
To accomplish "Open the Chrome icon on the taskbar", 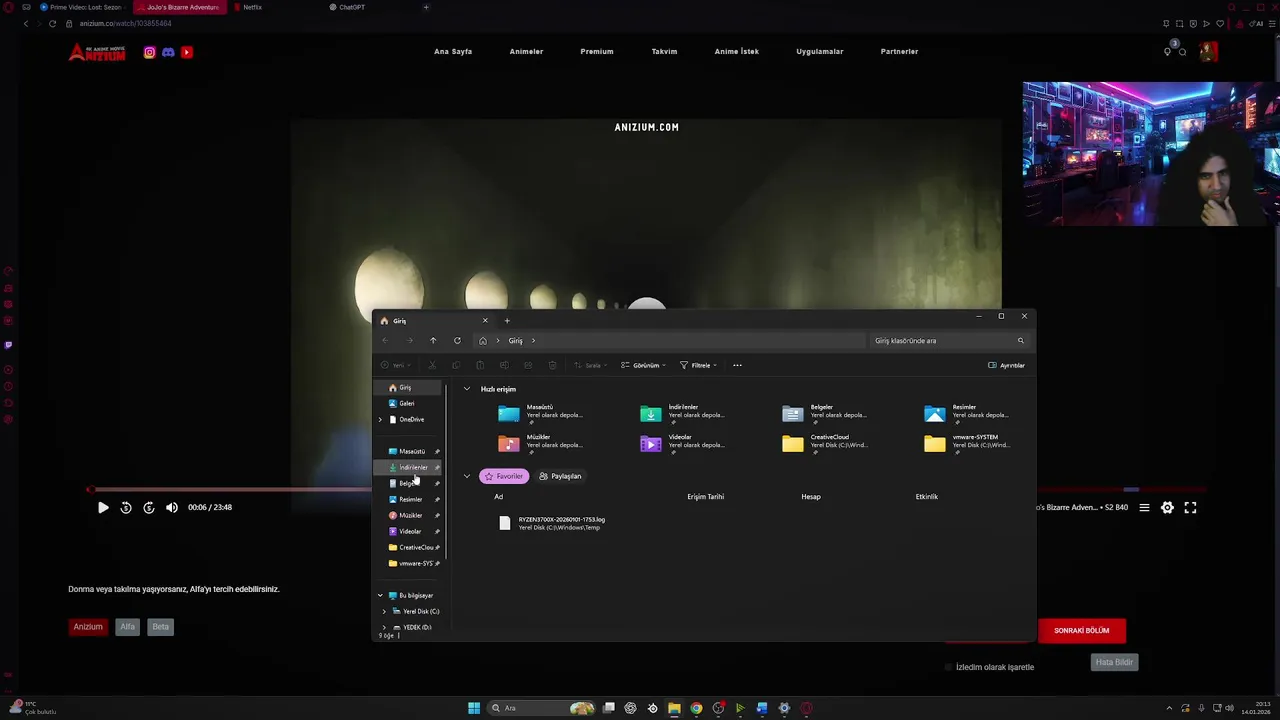I will click(696, 708).
